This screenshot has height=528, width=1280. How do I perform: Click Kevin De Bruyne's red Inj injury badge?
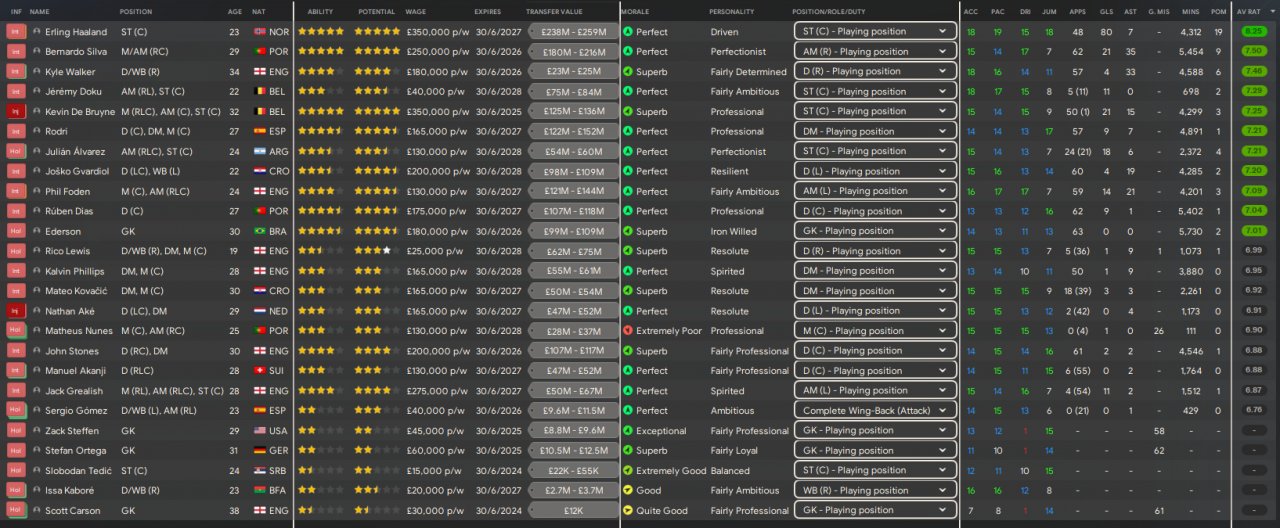(x=15, y=111)
